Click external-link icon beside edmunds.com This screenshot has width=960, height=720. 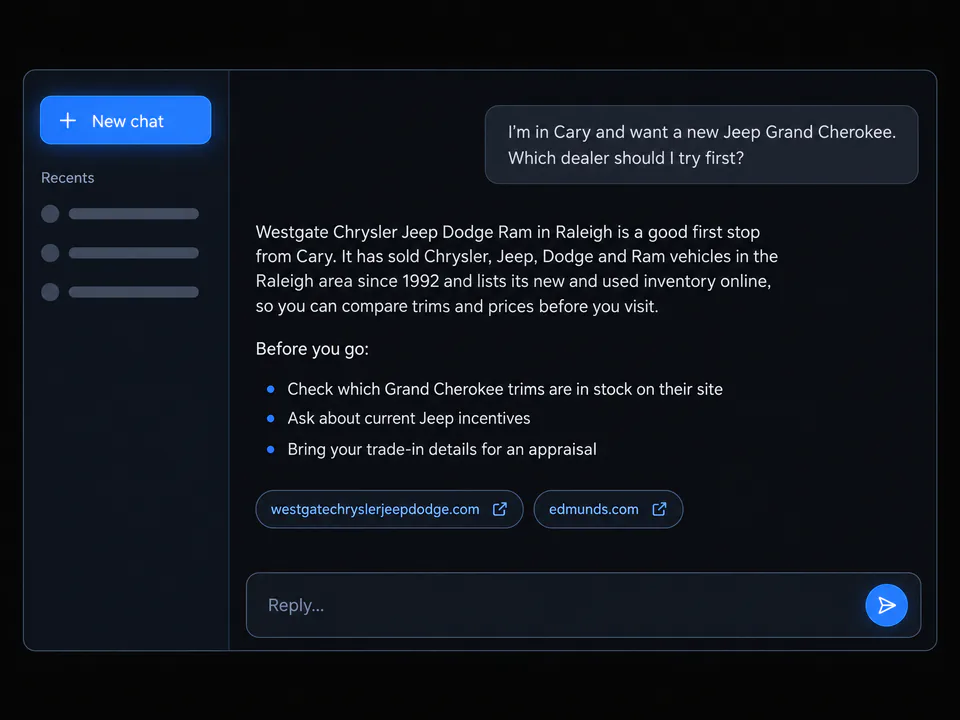659,509
